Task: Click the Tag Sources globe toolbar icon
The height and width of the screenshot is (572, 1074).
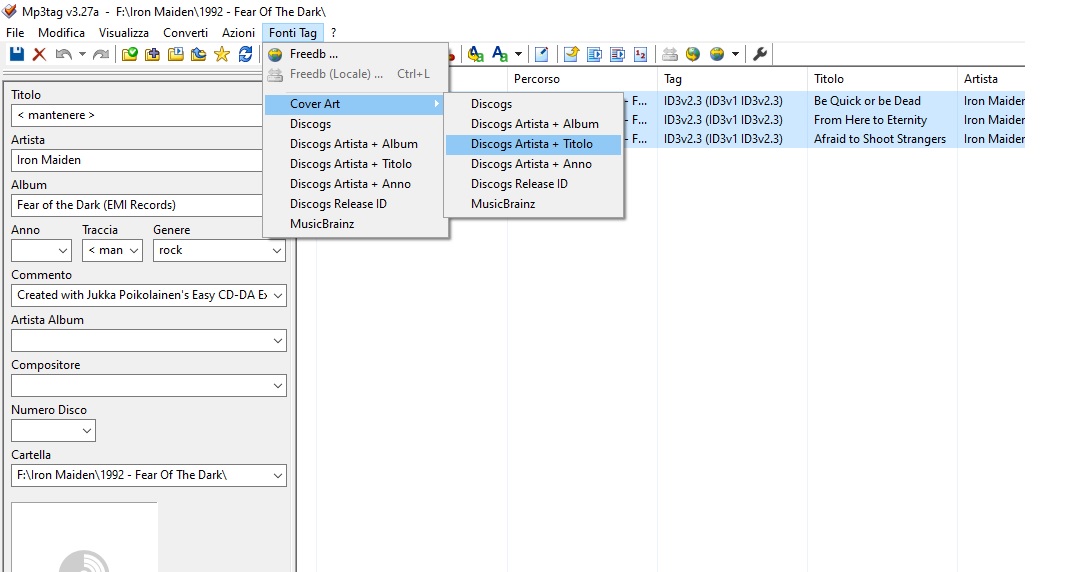Action: pyautogui.click(x=717, y=54)
